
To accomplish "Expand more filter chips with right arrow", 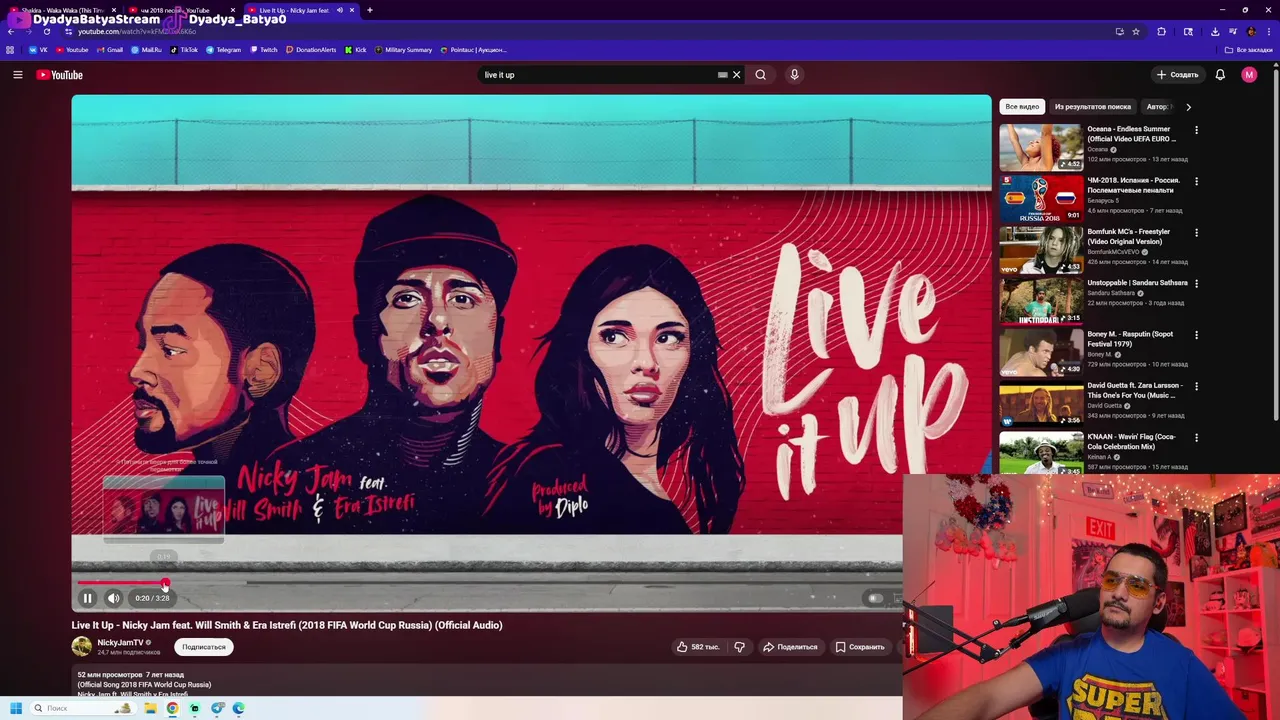I will click(1188, 106).
